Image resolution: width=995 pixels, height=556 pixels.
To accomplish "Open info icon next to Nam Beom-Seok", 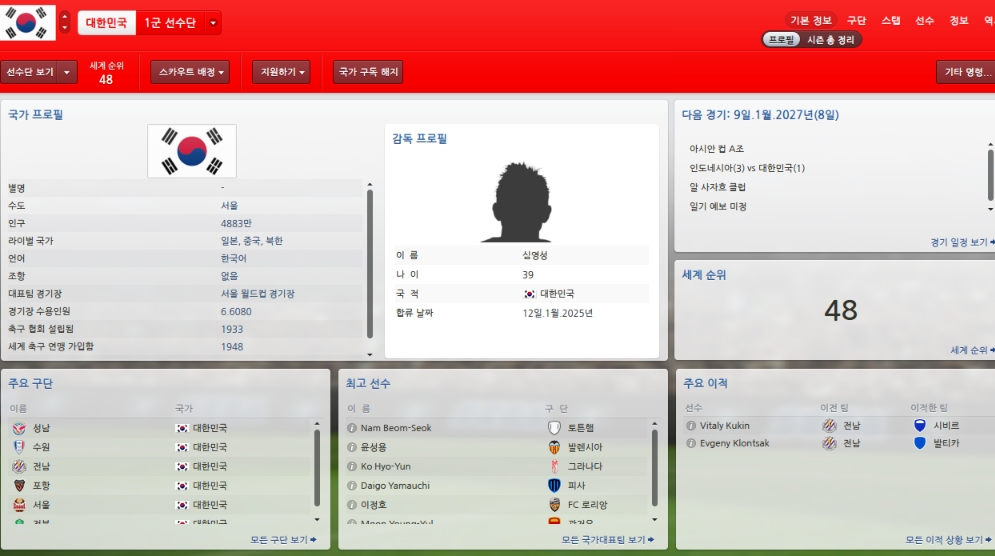I will [x=352, y=428].
